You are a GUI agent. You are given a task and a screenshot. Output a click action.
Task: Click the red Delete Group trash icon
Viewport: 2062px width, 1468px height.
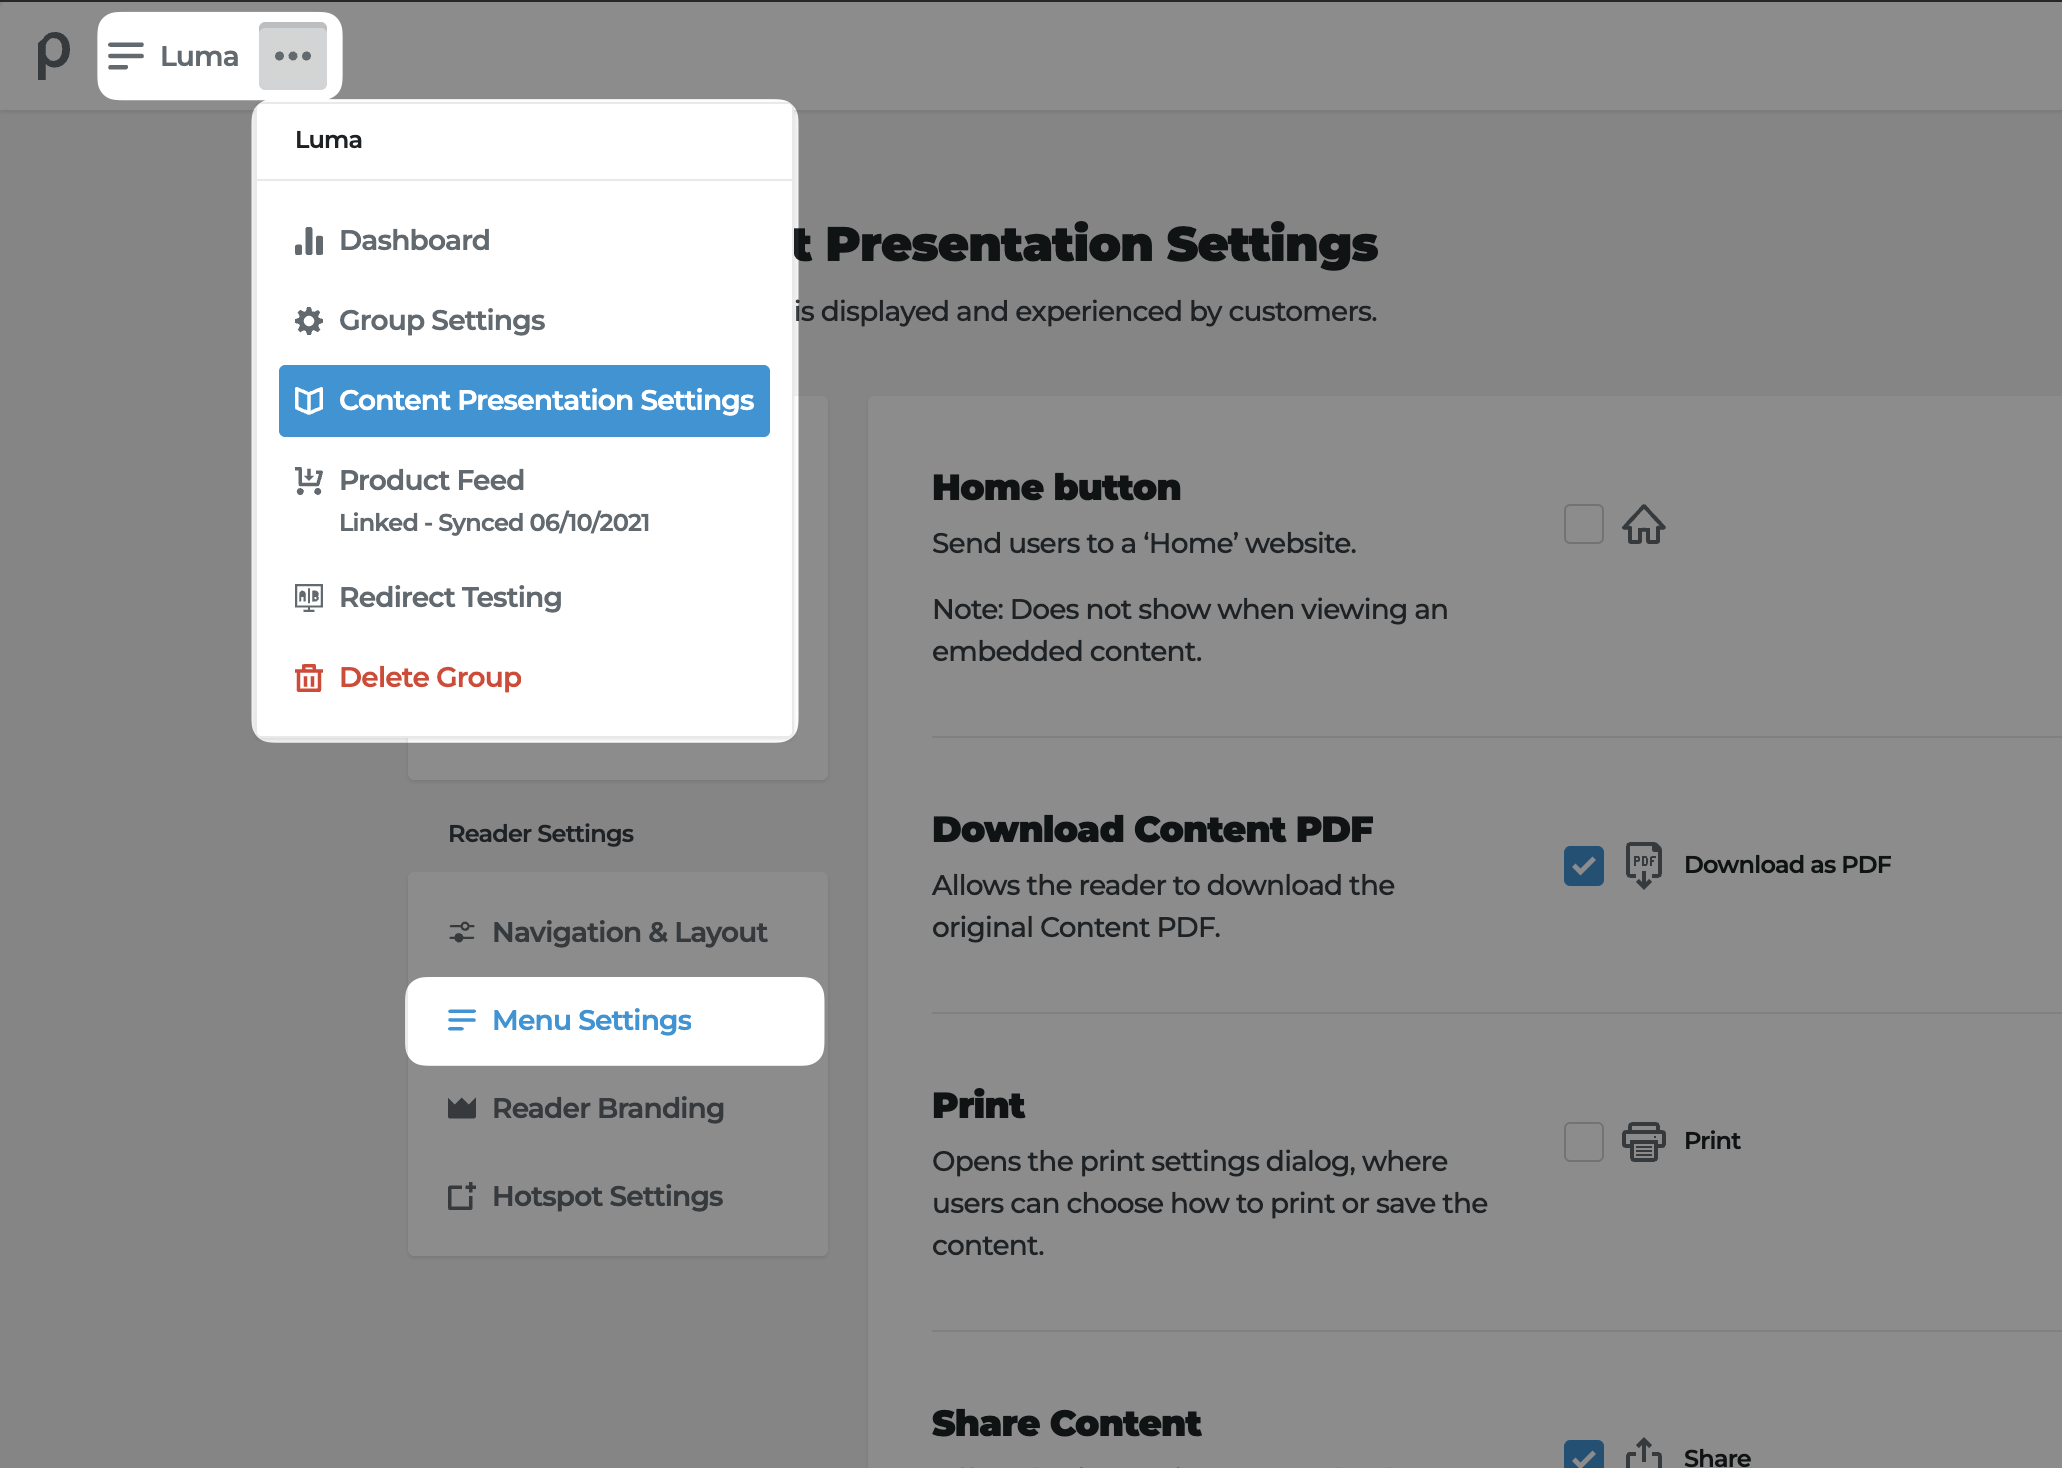(x=309, y=678)
